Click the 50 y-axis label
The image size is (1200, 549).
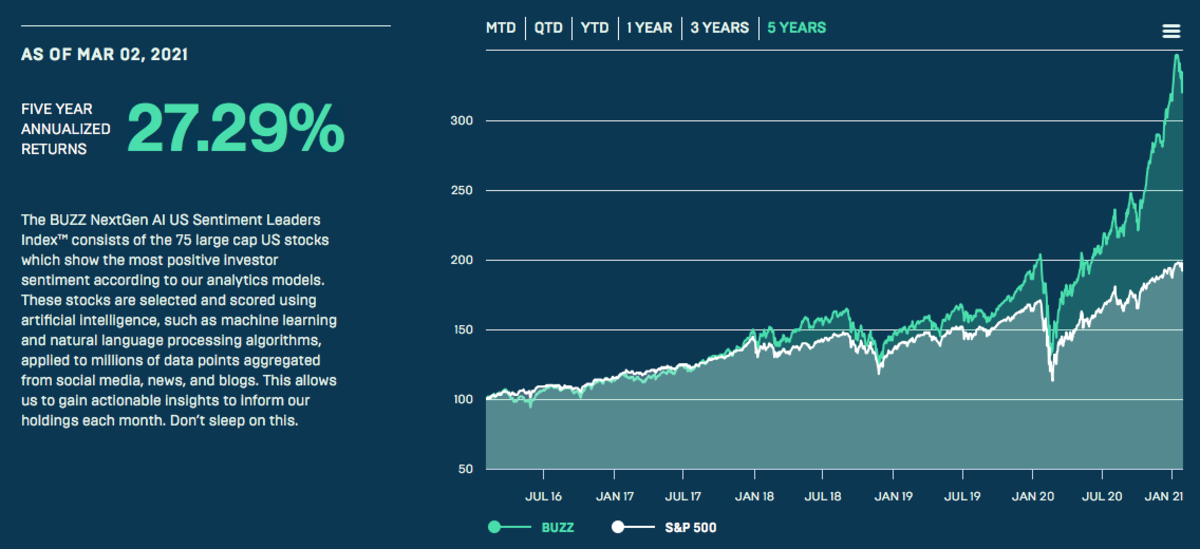point(465,469)
